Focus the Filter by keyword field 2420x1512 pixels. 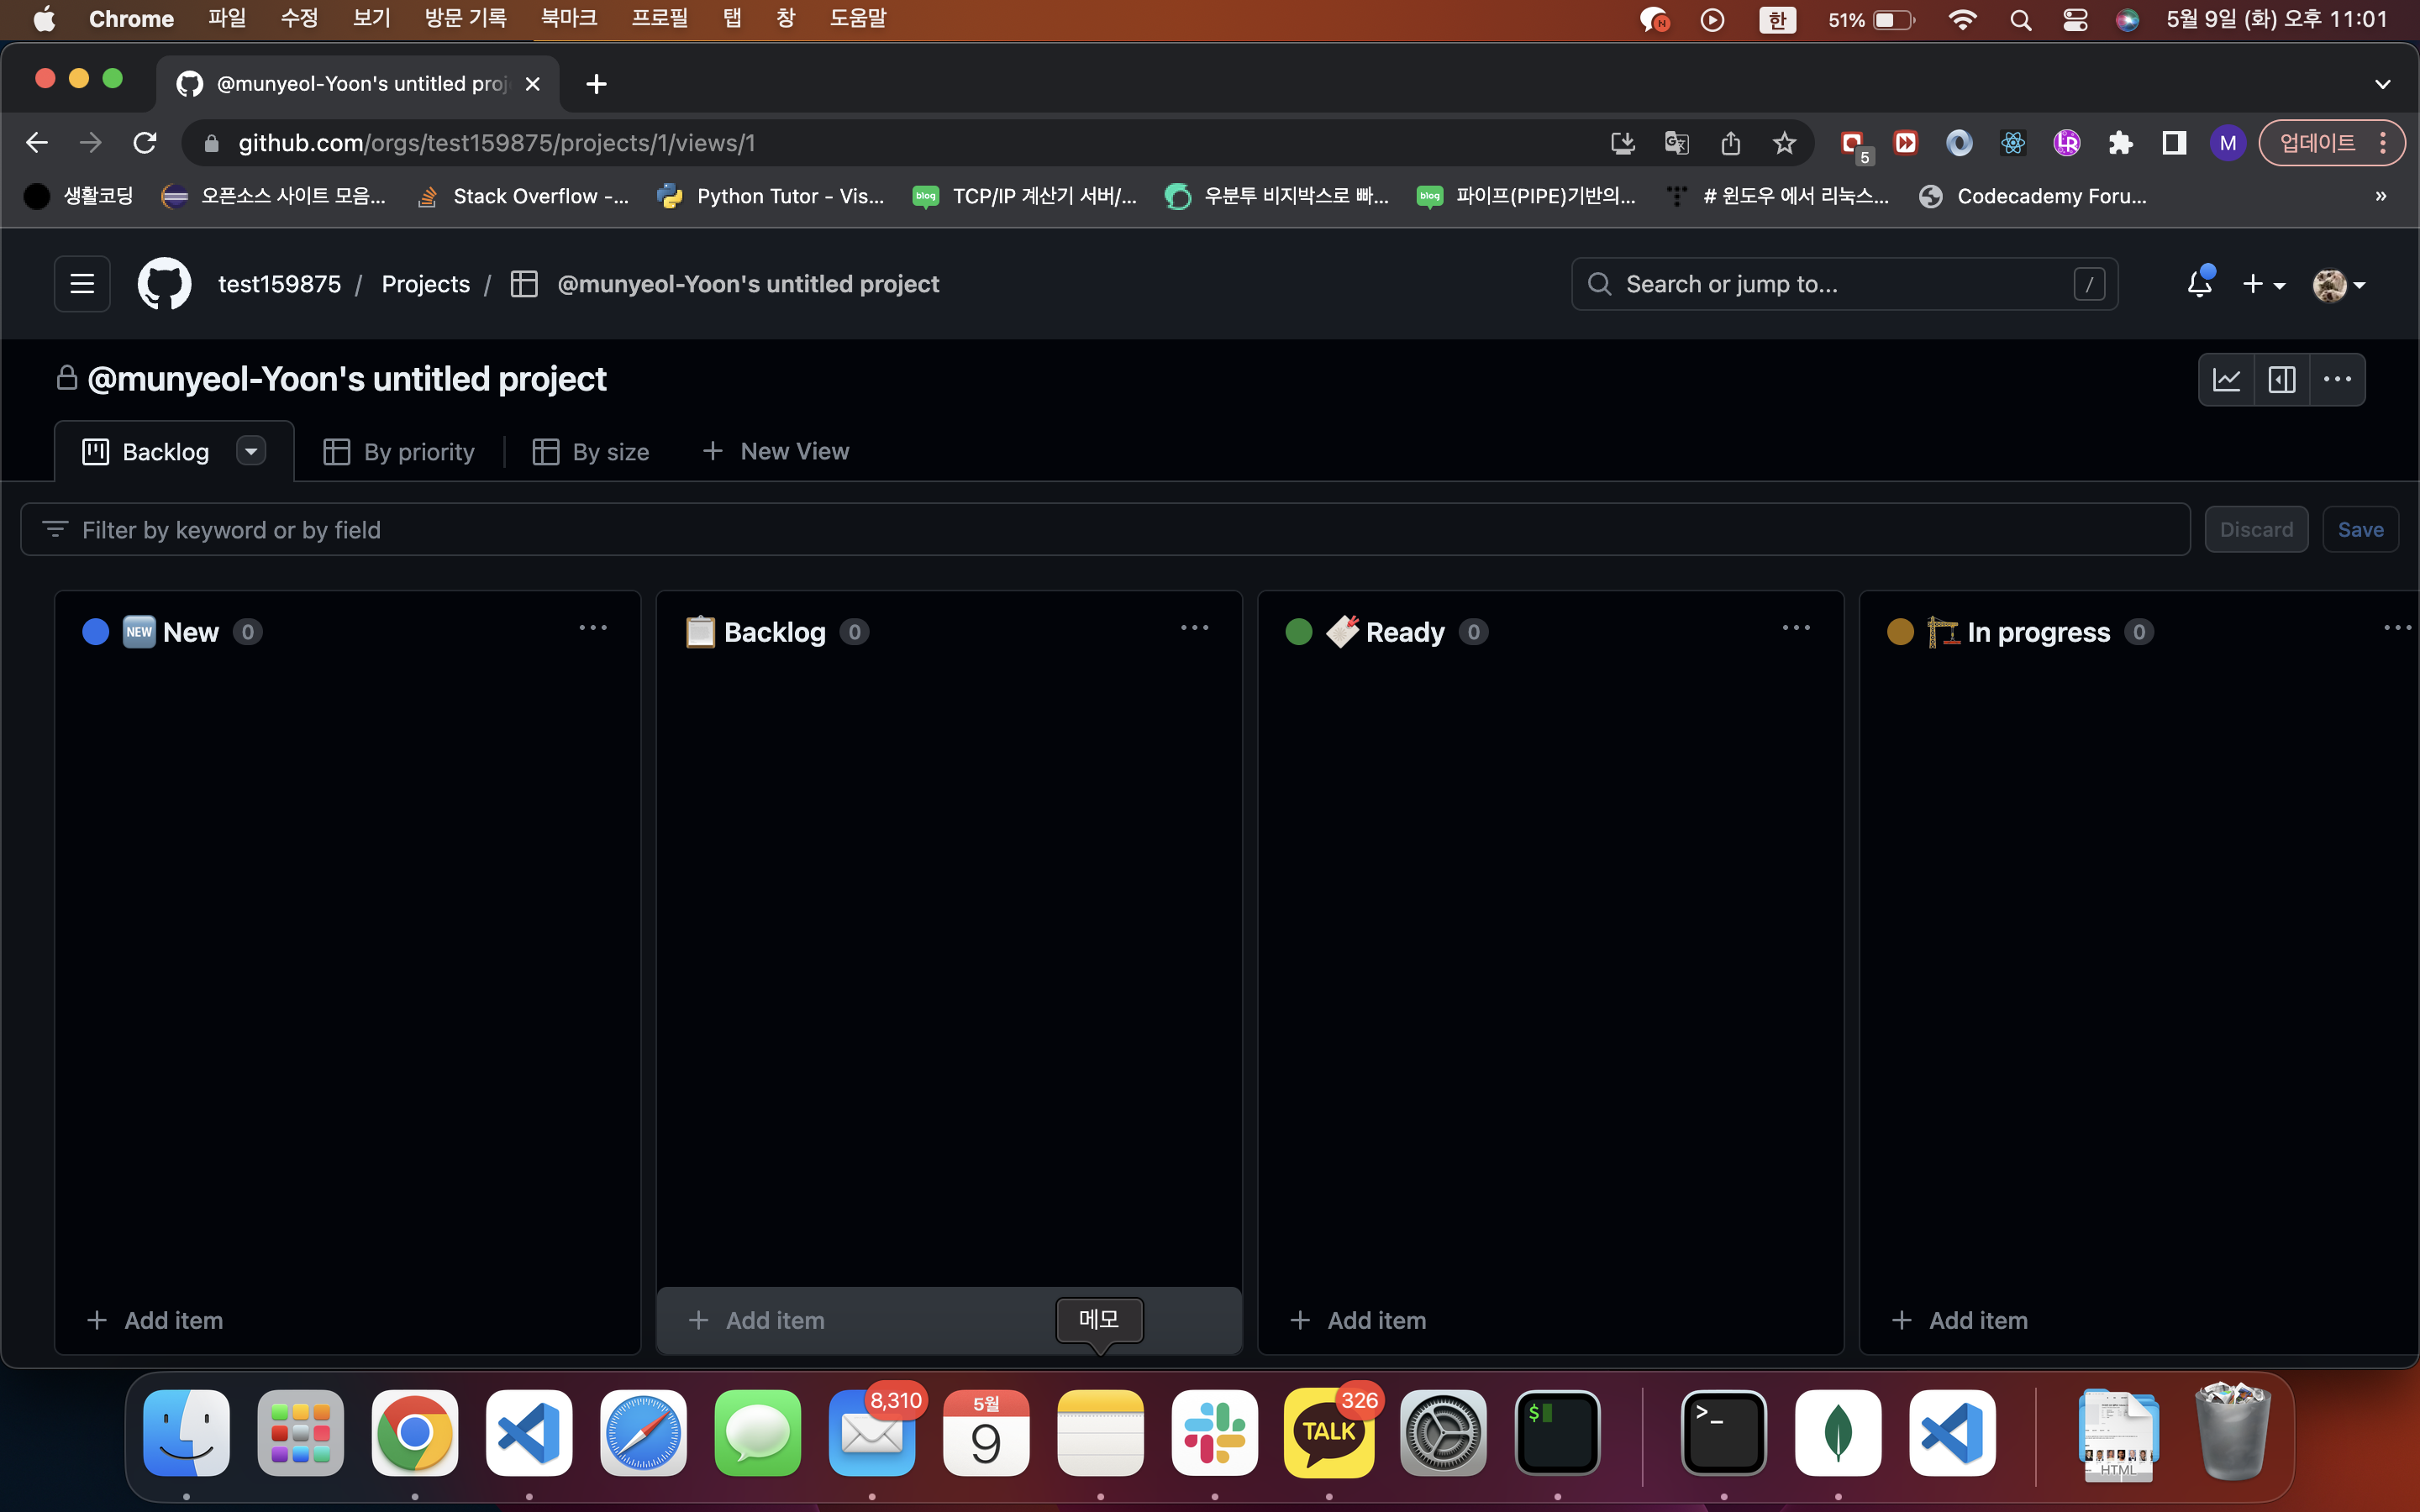click(1100, 530)
